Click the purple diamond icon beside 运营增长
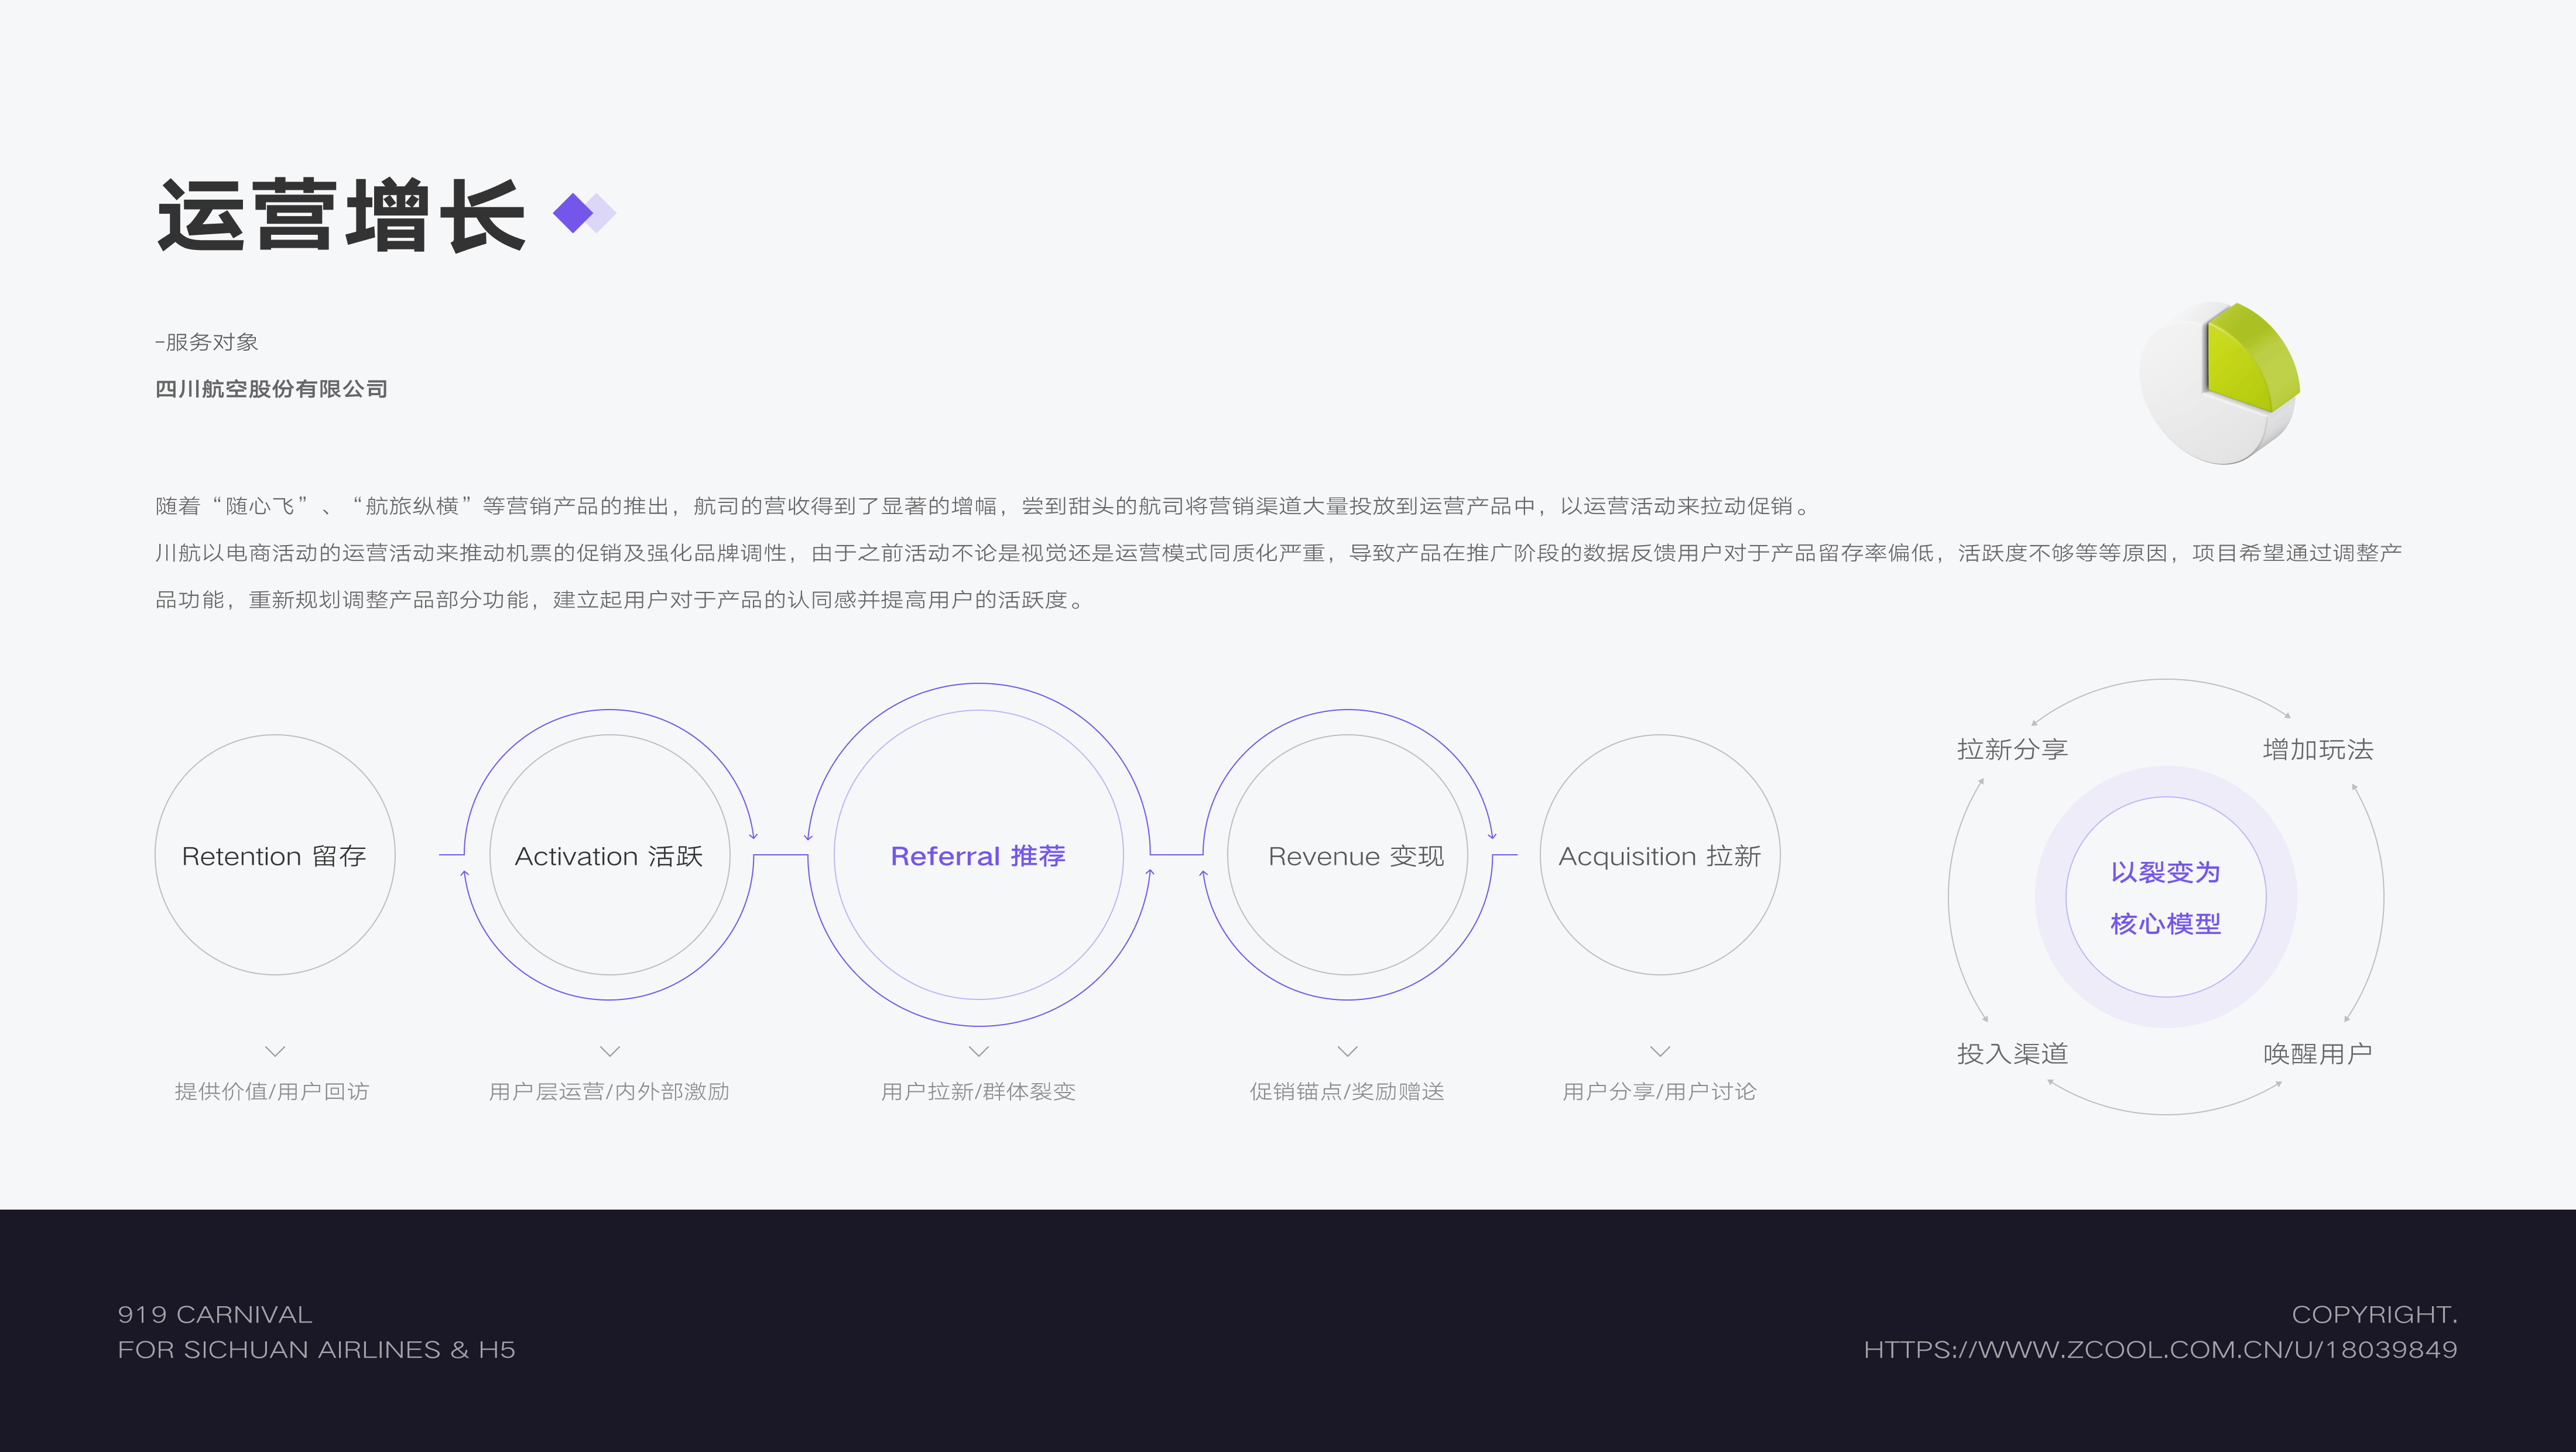2576x1452 pixels. pos(584,213)
